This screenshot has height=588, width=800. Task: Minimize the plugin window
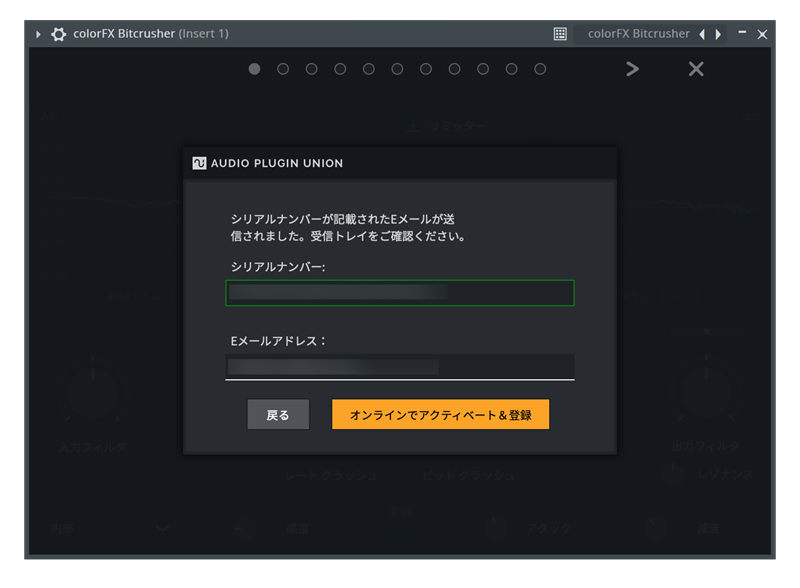[x=742, y=33]
